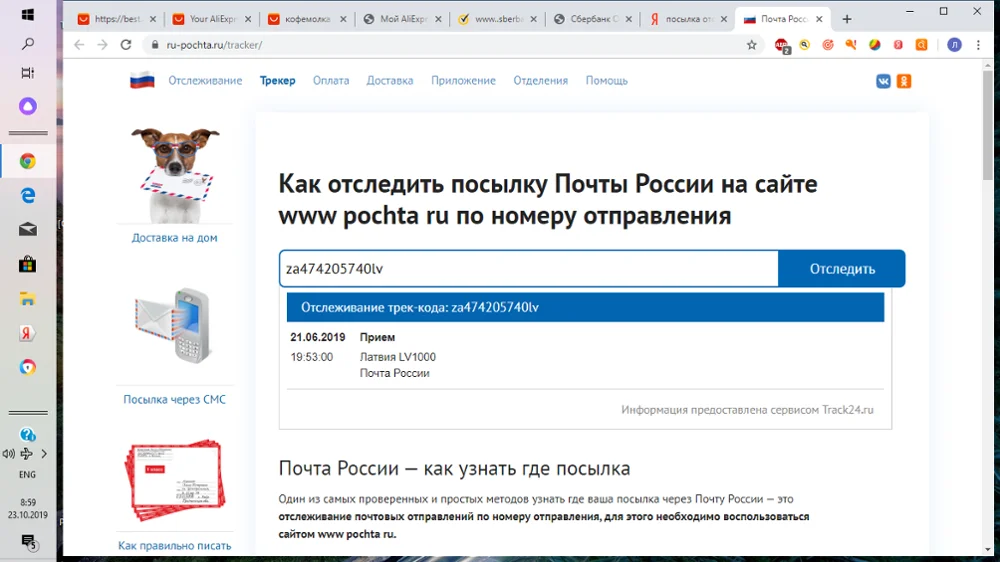Open the Посылка через СМС link
This screenshot has height=562, width=1000.
pos(174,399)
